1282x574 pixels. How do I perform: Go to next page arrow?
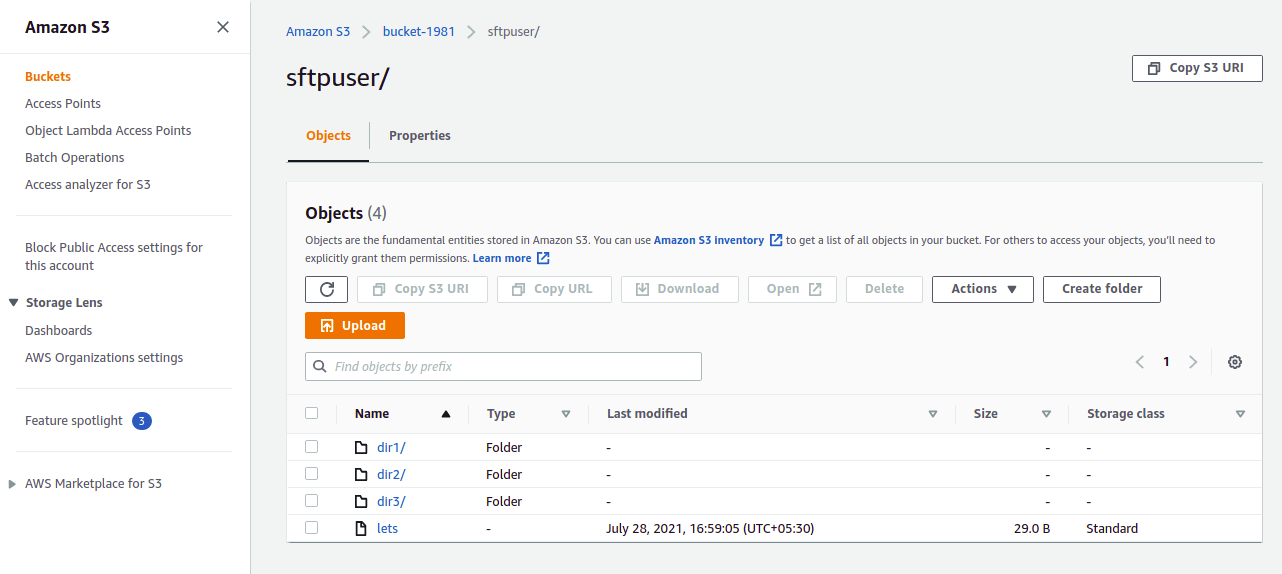click(1193, 362)
